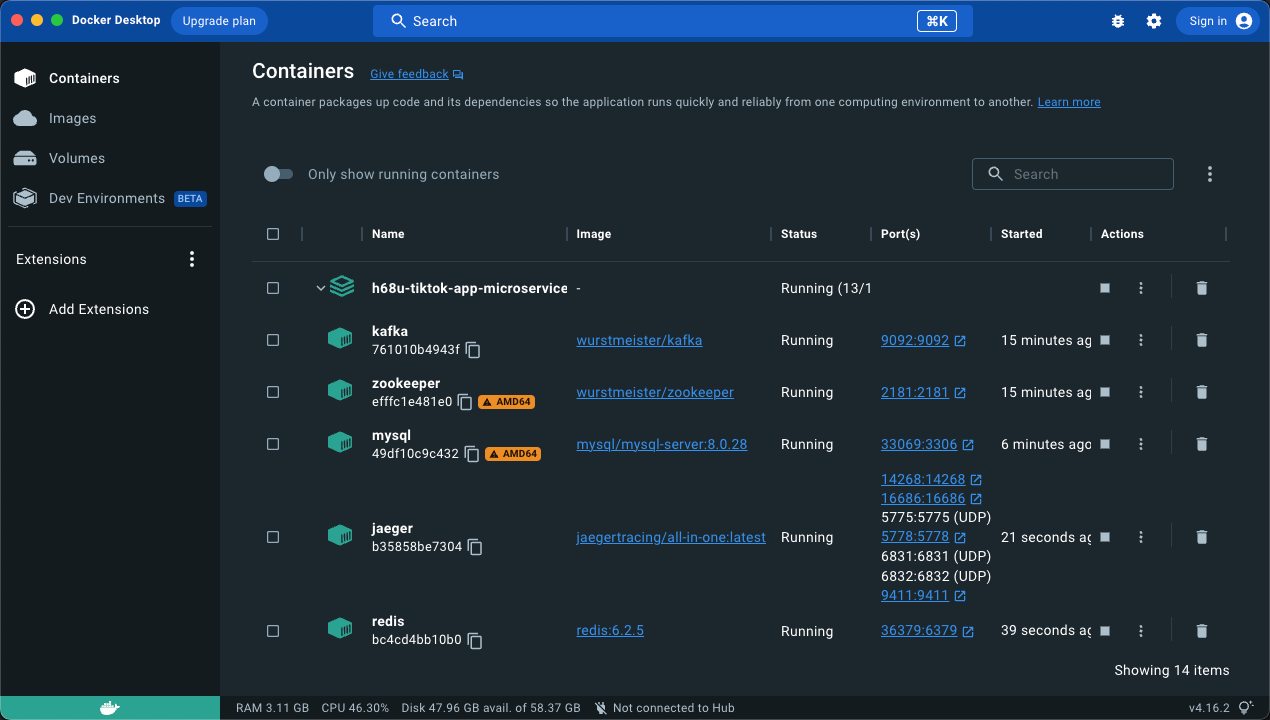
Task: Delete the redis container
Action: click(1202, 631)
